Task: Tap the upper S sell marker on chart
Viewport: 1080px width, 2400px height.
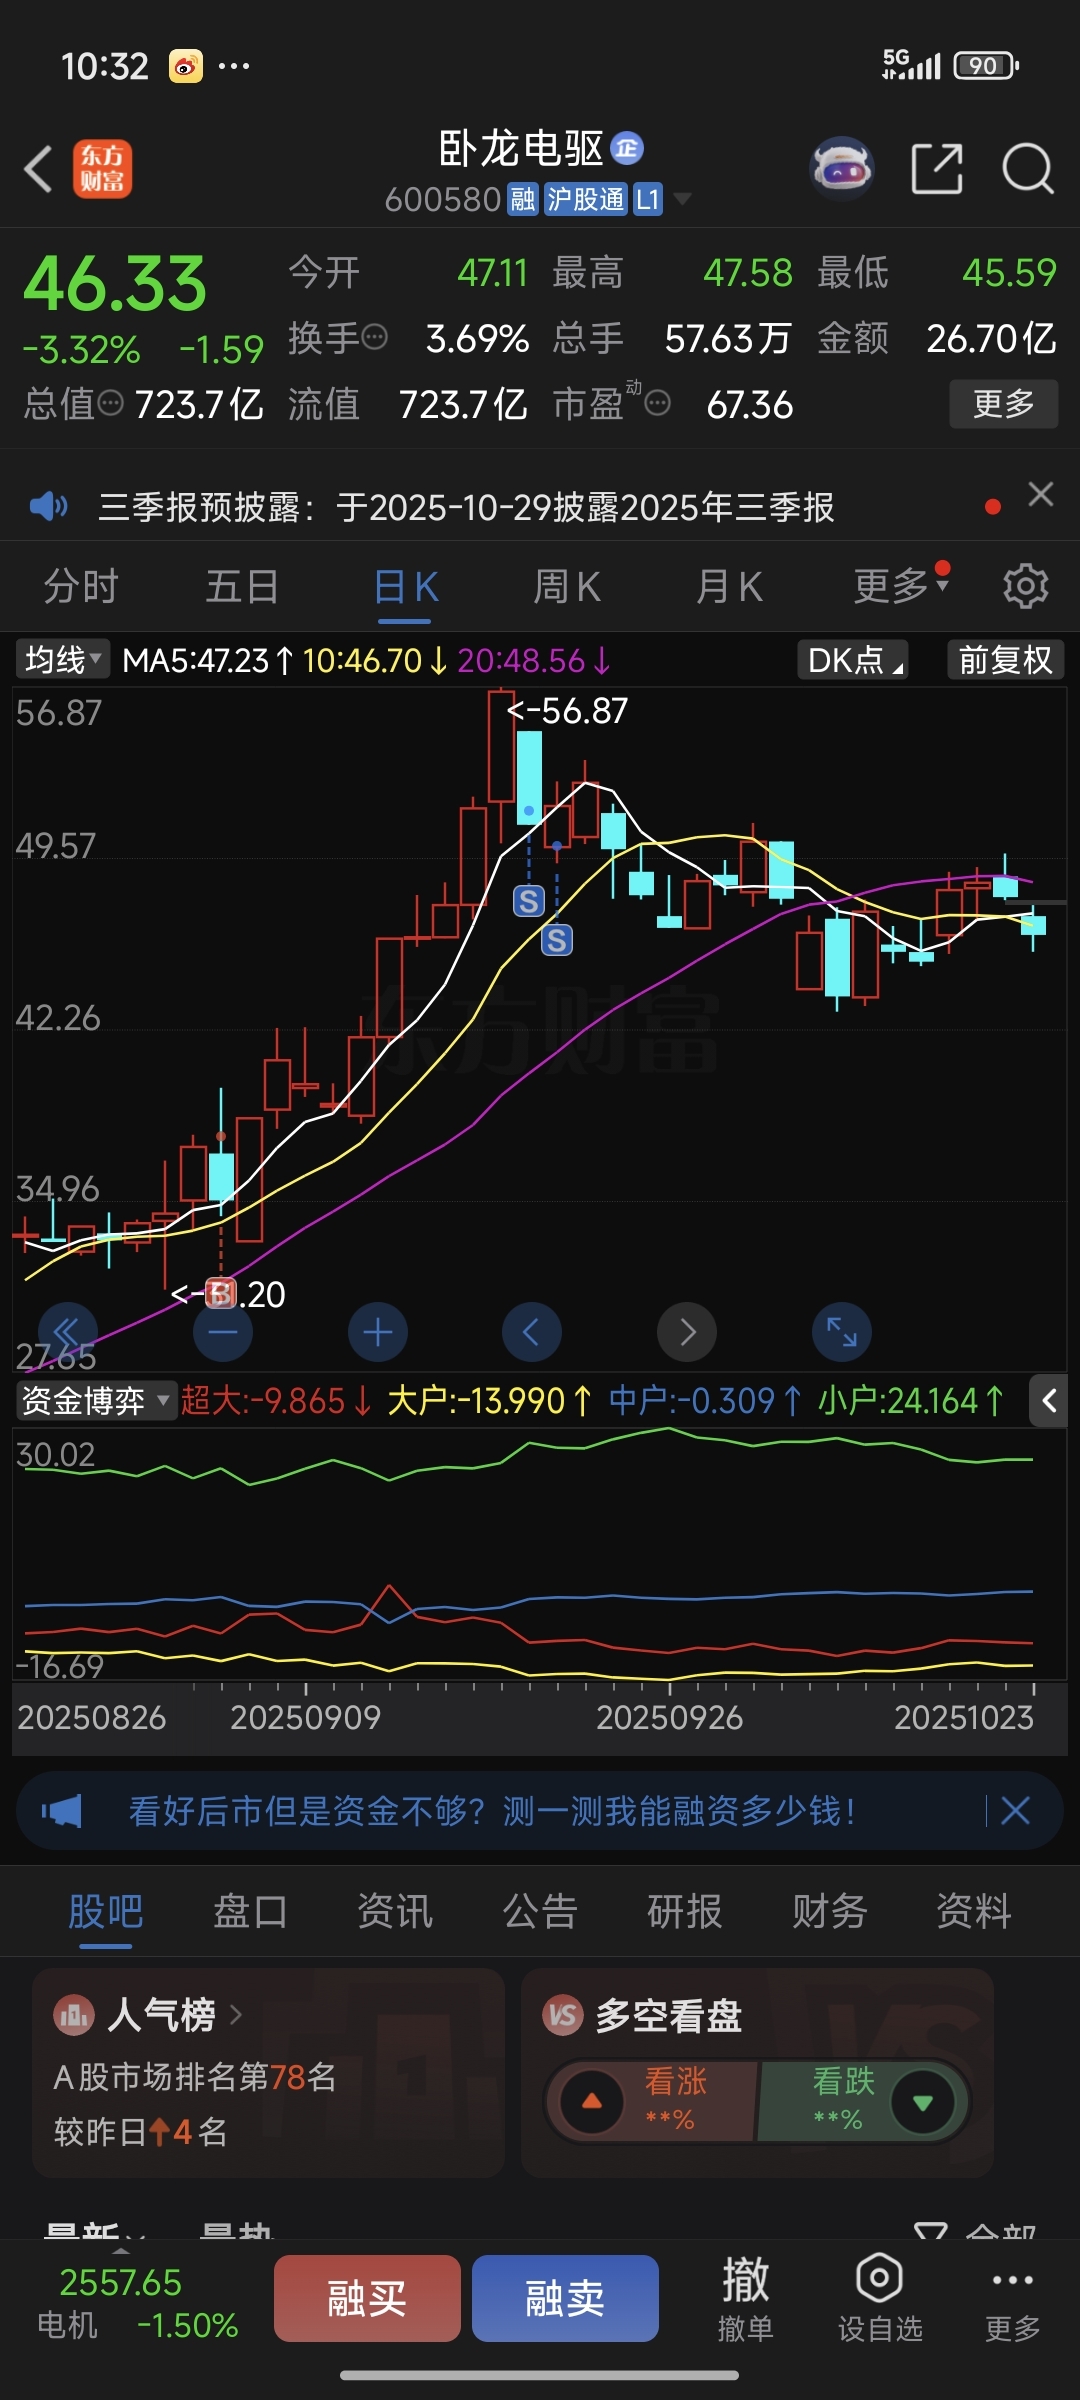Action: pos(529,901)
